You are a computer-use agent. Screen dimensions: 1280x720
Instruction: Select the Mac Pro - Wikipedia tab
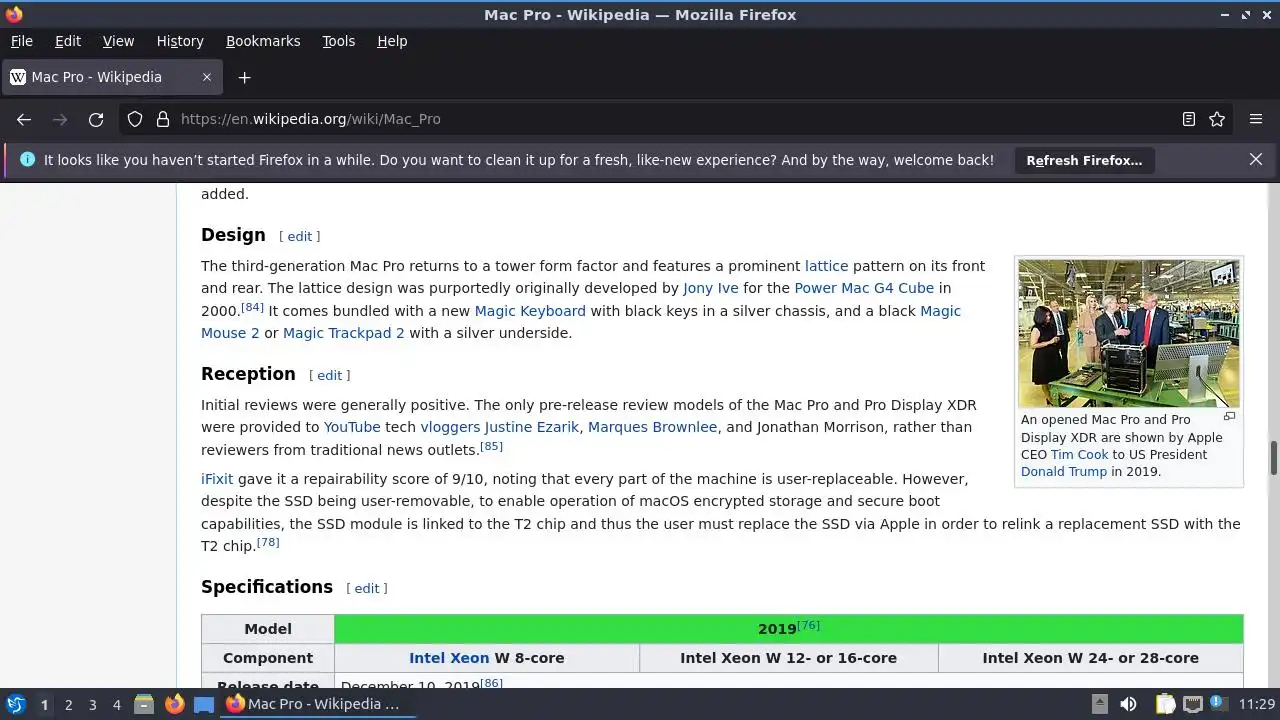click(x=110, y=77)
